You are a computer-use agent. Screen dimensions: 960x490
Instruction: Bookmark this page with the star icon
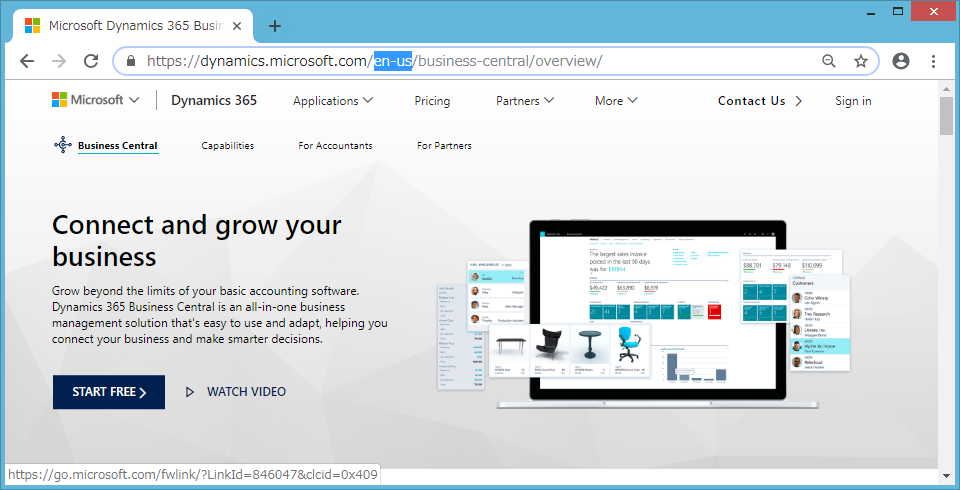coord(861,61)
